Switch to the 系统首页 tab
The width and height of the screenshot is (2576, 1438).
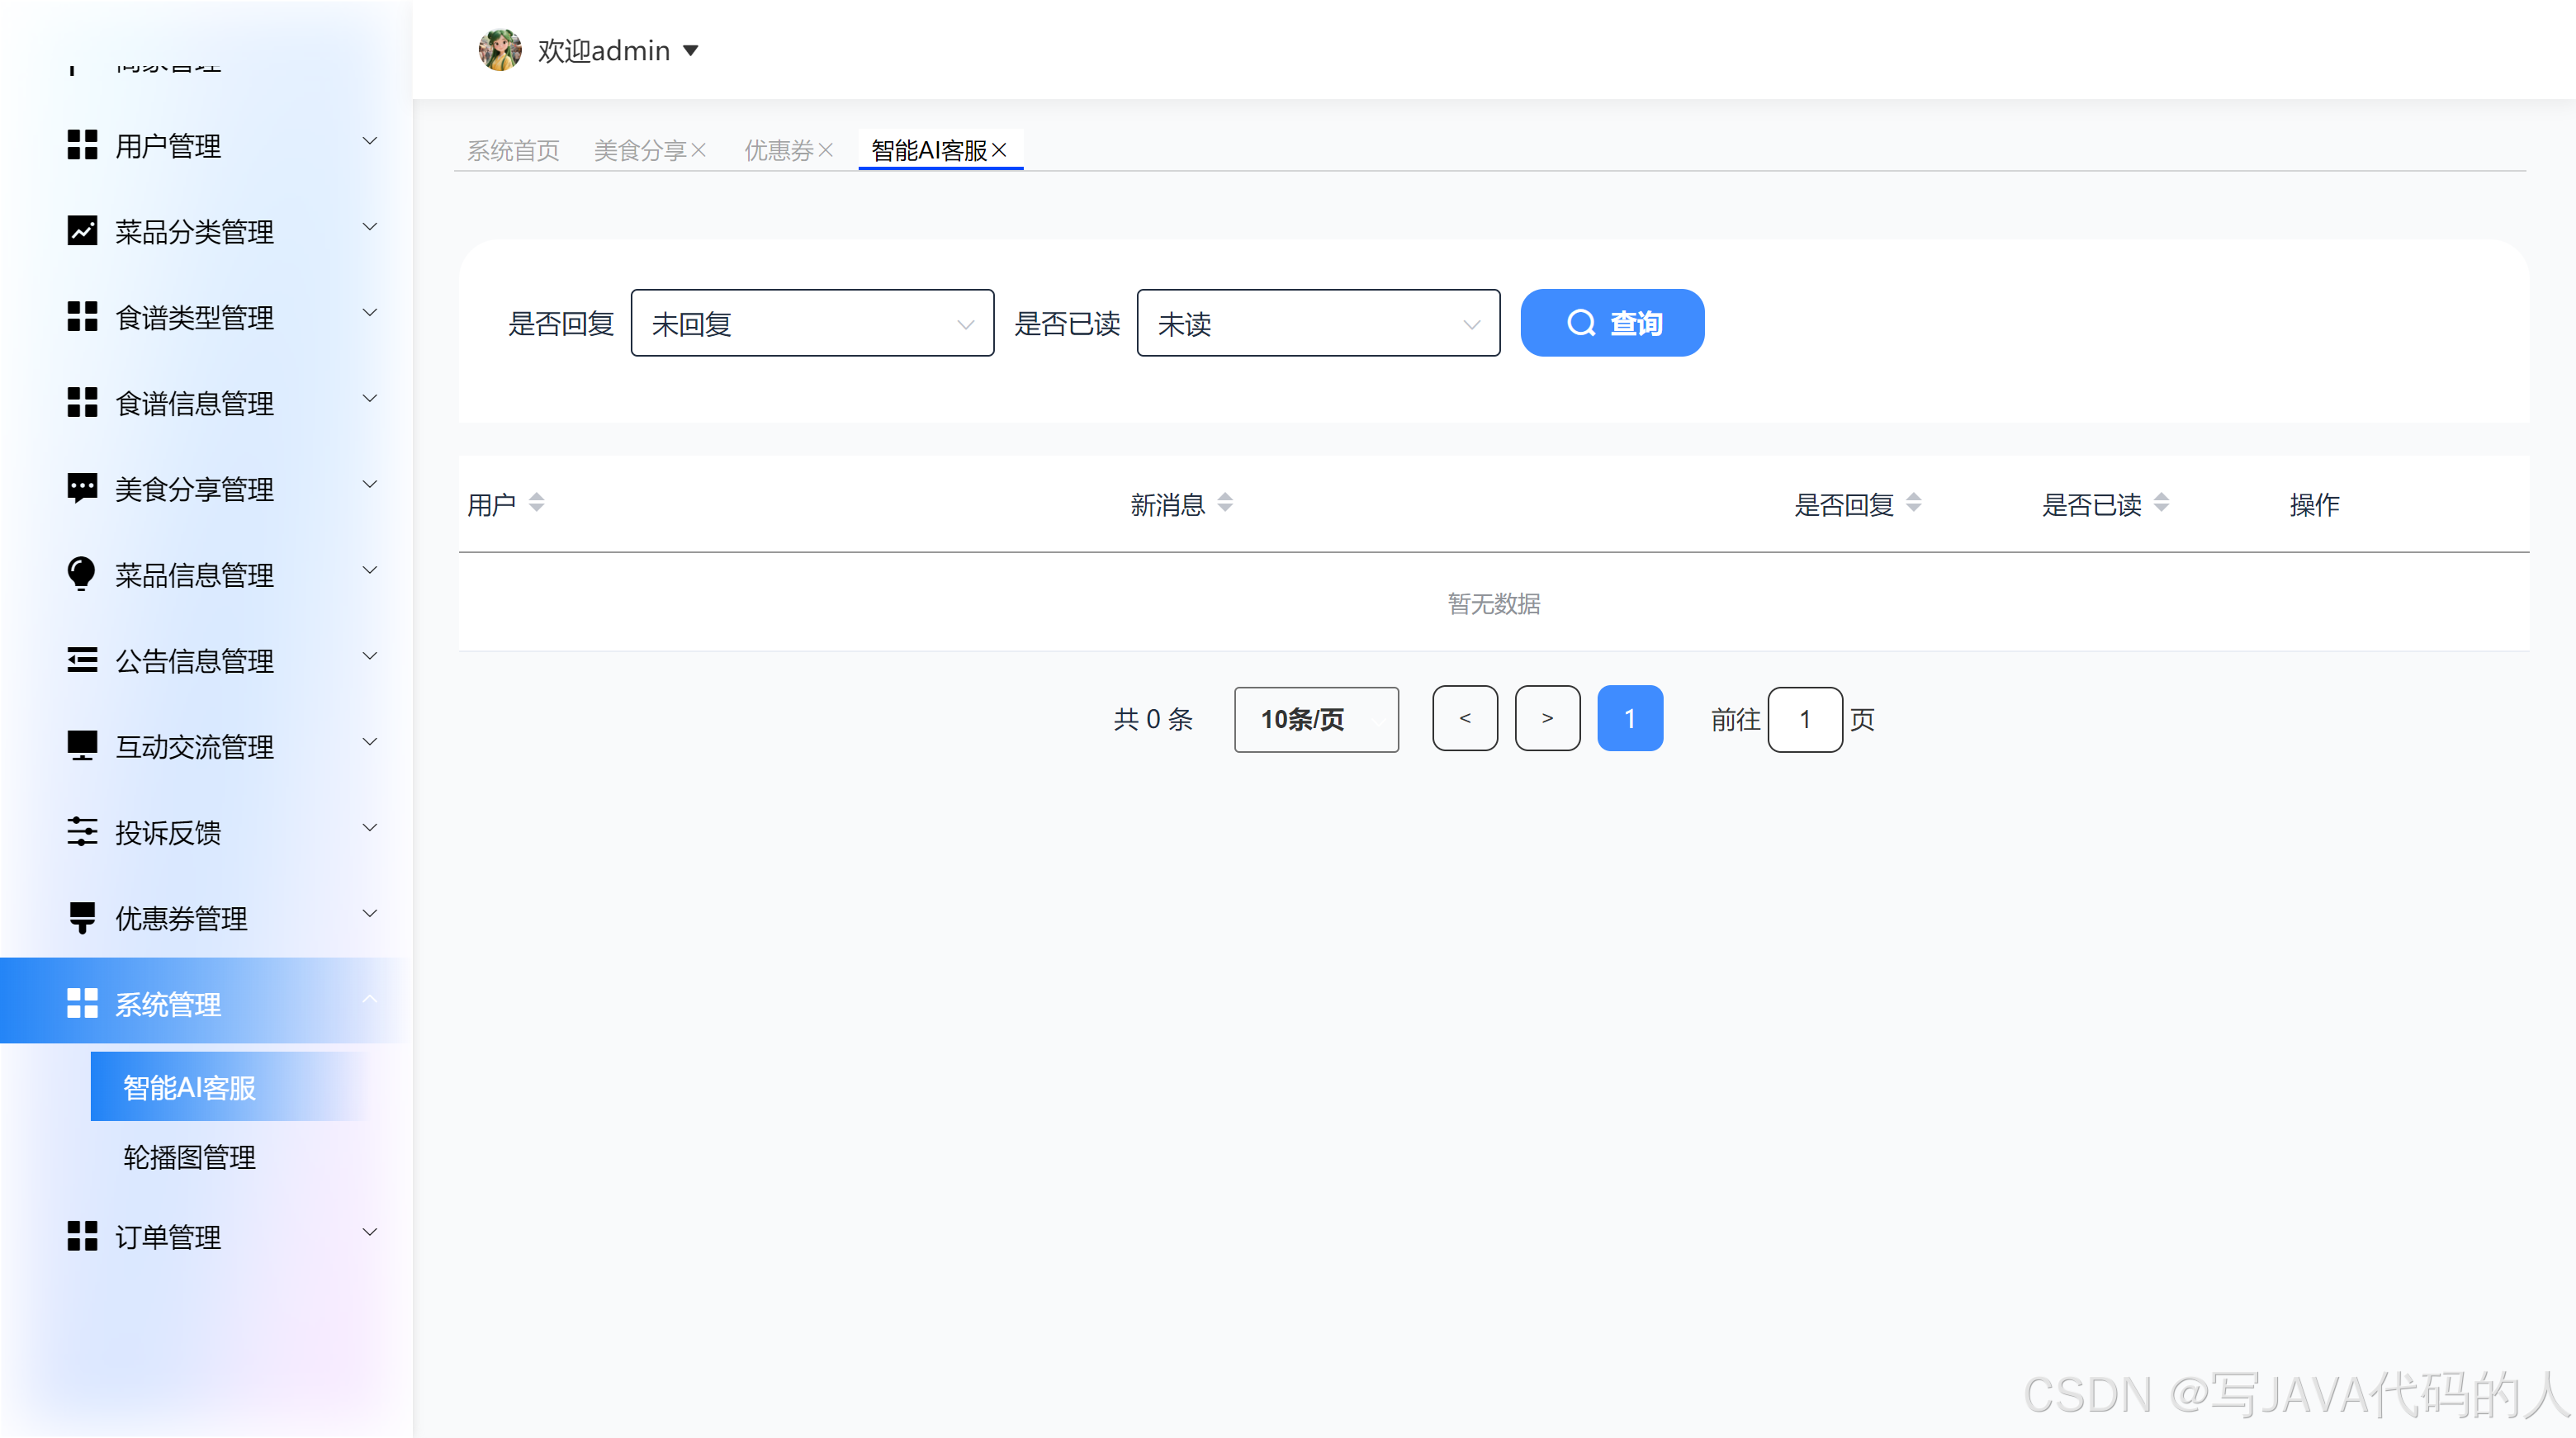(x=513, y=150)
